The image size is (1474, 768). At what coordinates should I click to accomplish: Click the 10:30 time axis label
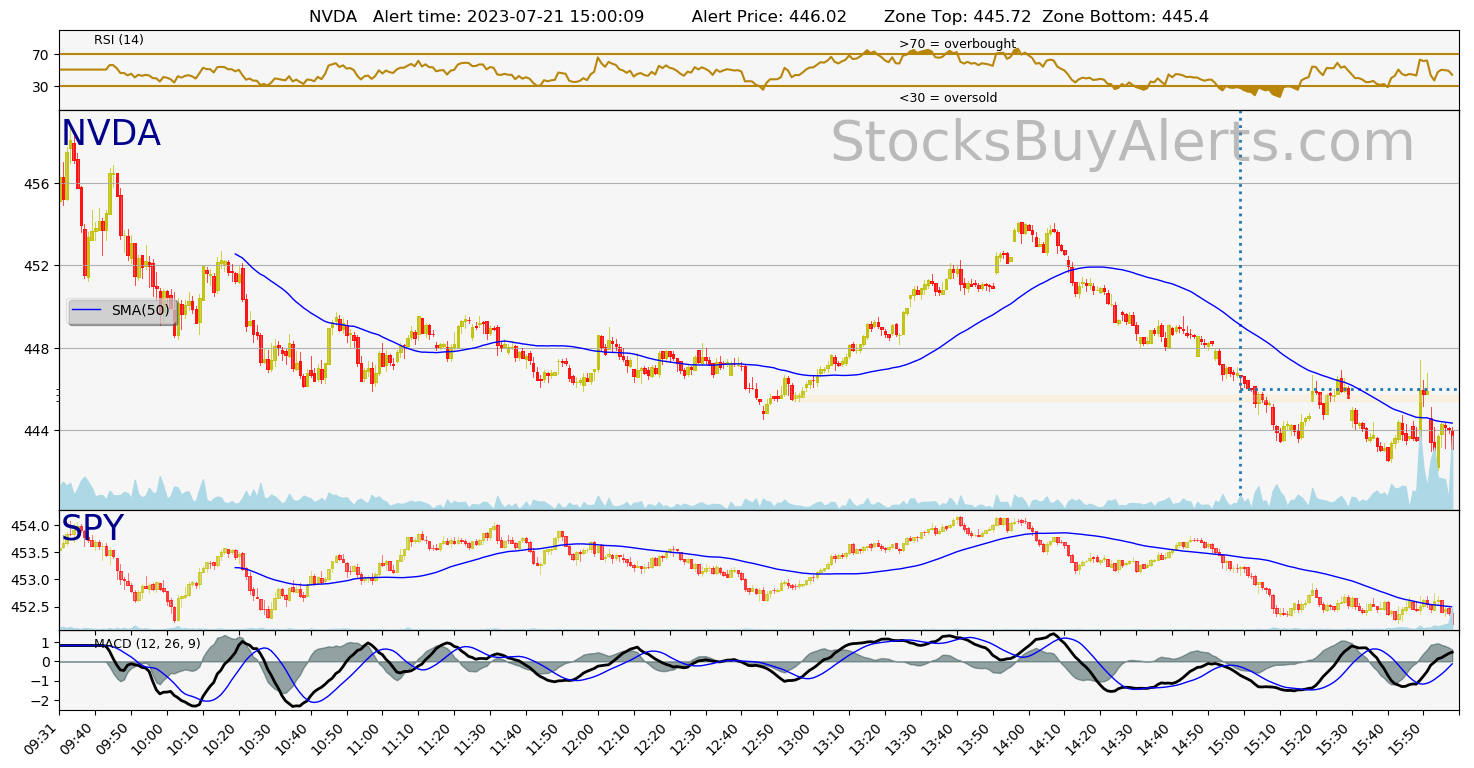(x=259, y=737)
